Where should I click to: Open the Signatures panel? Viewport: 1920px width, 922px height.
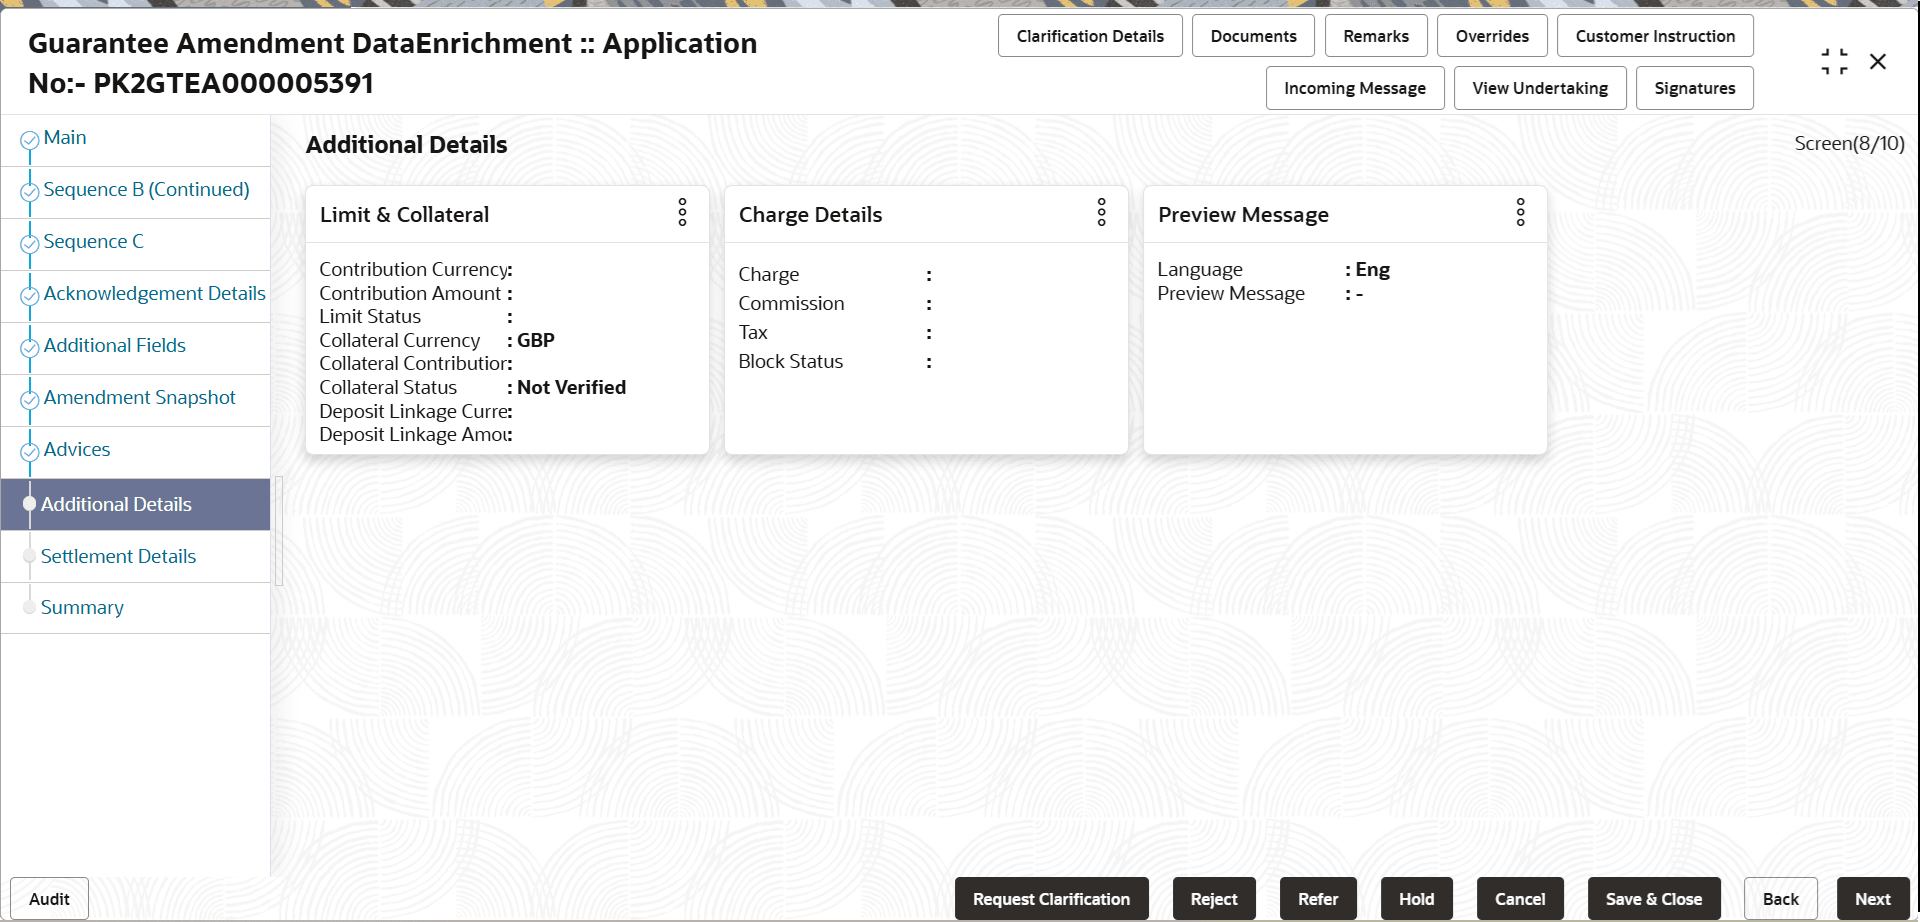pyautogui.click(x=1695, y=88)
